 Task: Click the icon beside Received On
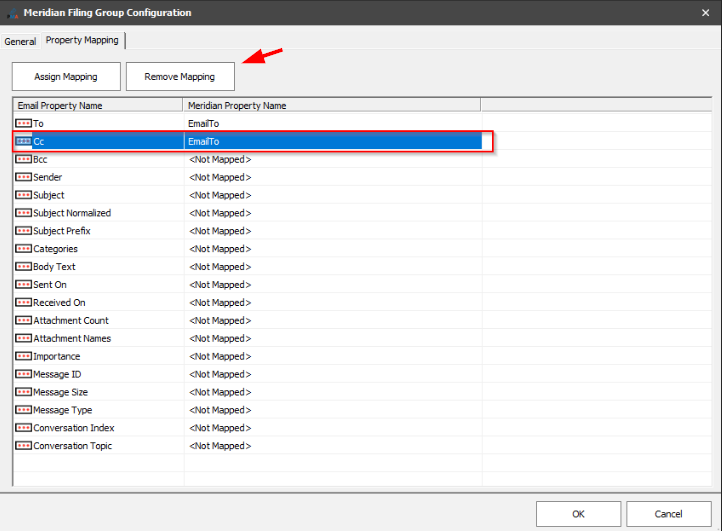(x=23, y=303)
